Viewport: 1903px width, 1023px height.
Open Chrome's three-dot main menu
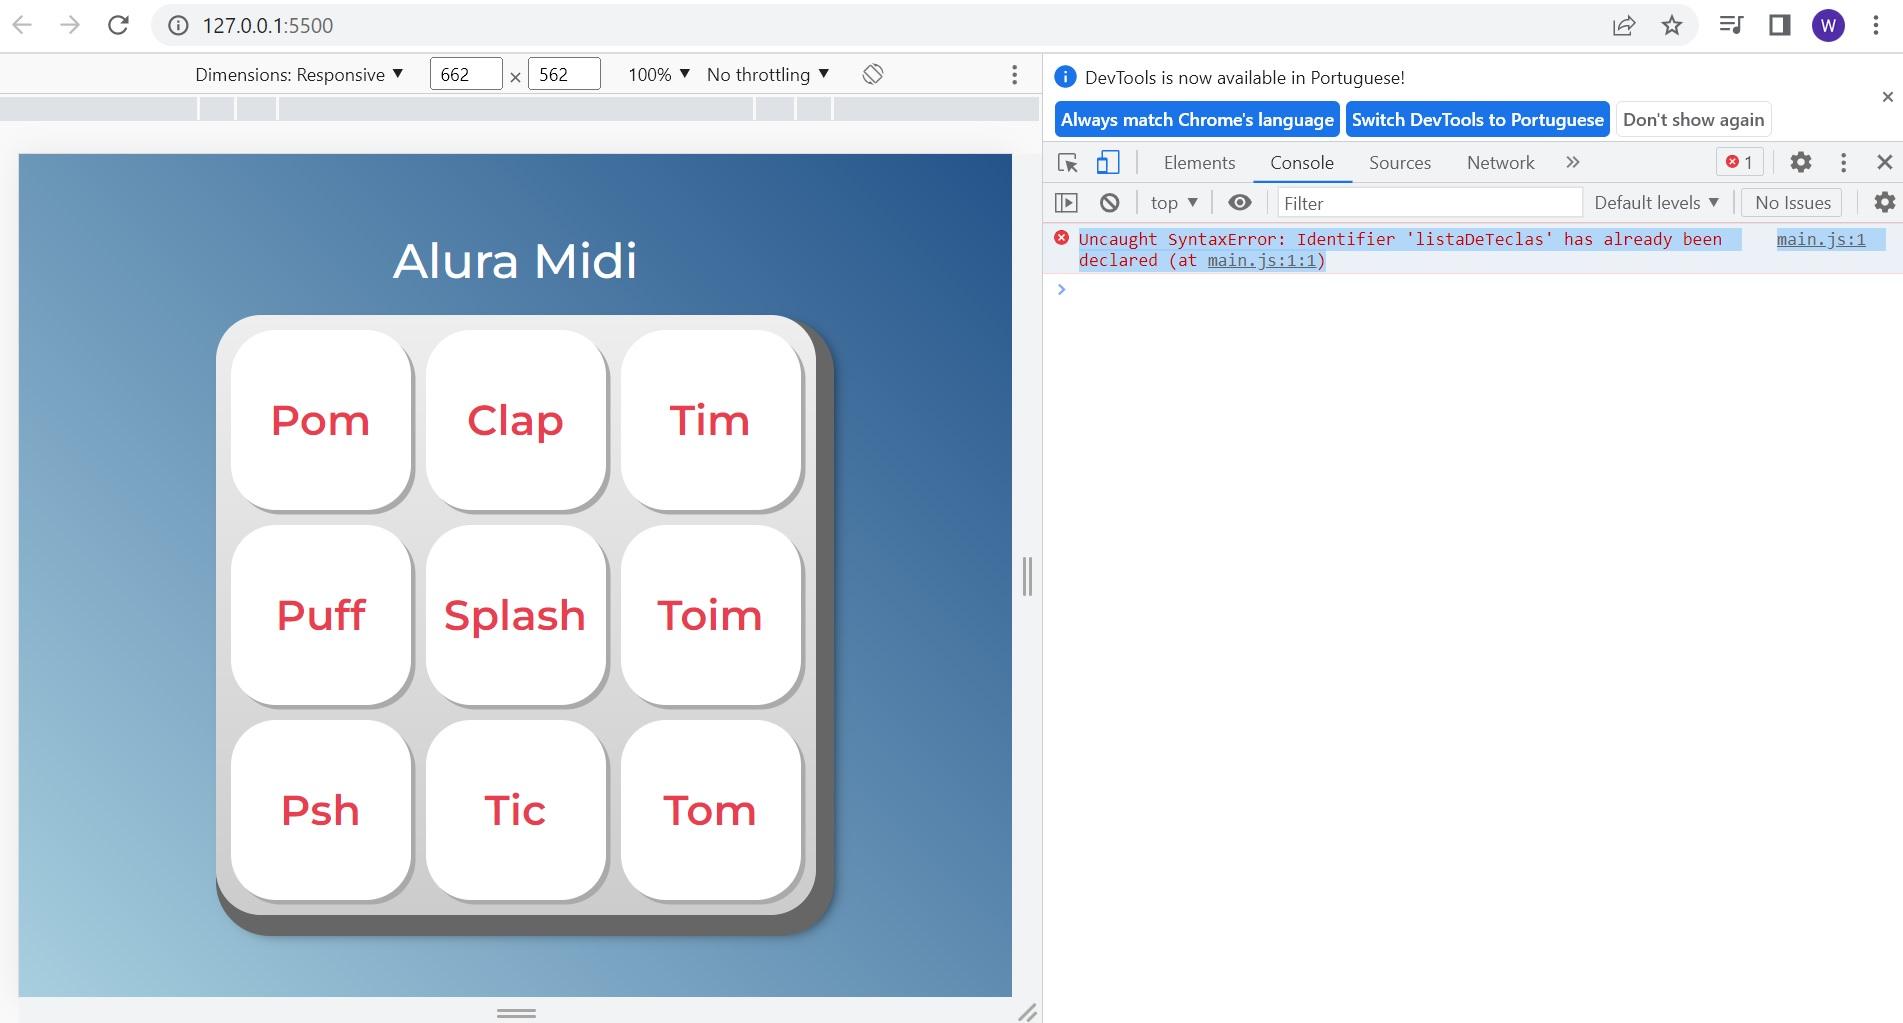click(1876, 25)
